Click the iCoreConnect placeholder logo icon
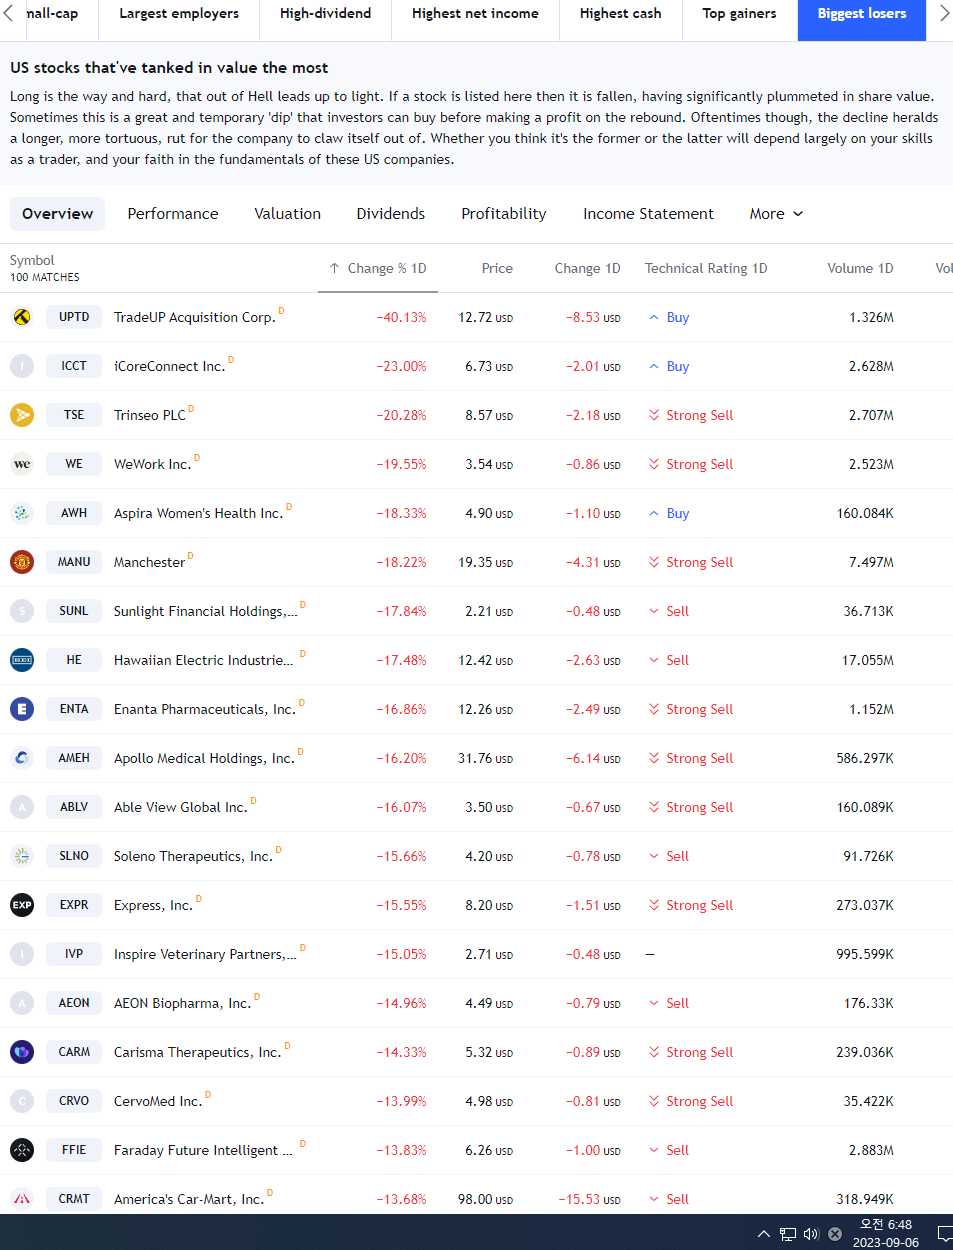The height and width of the screenshot is (1250, 953). click(x=22, y=366)
